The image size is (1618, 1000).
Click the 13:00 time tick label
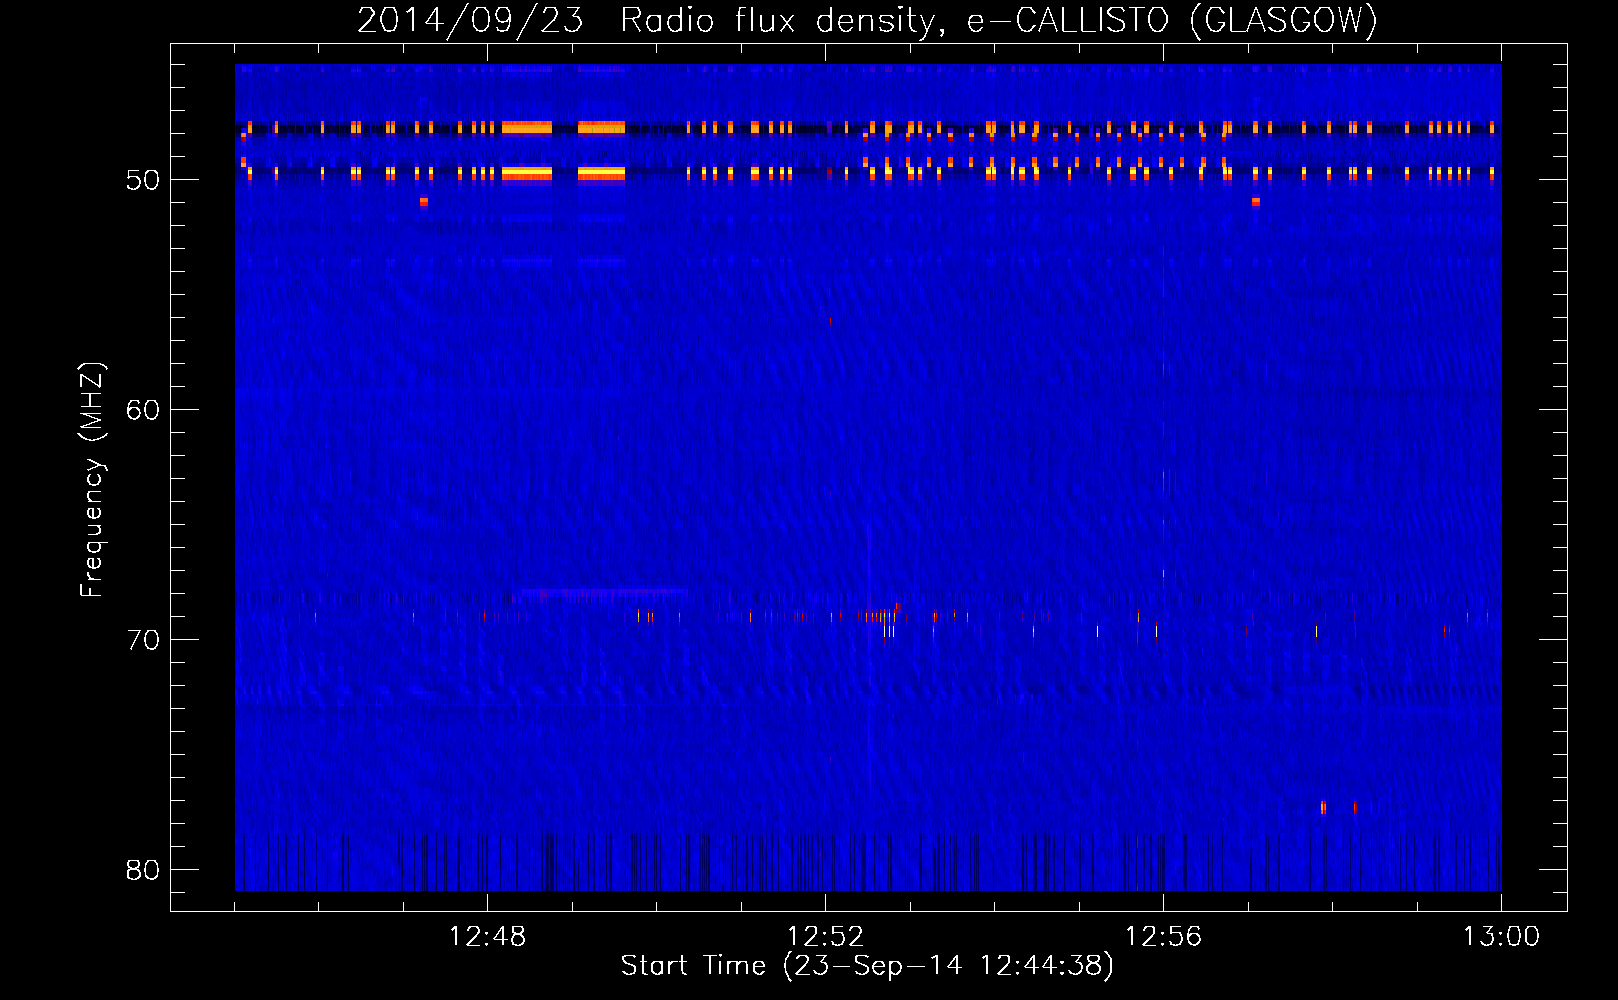point(1501,937)
